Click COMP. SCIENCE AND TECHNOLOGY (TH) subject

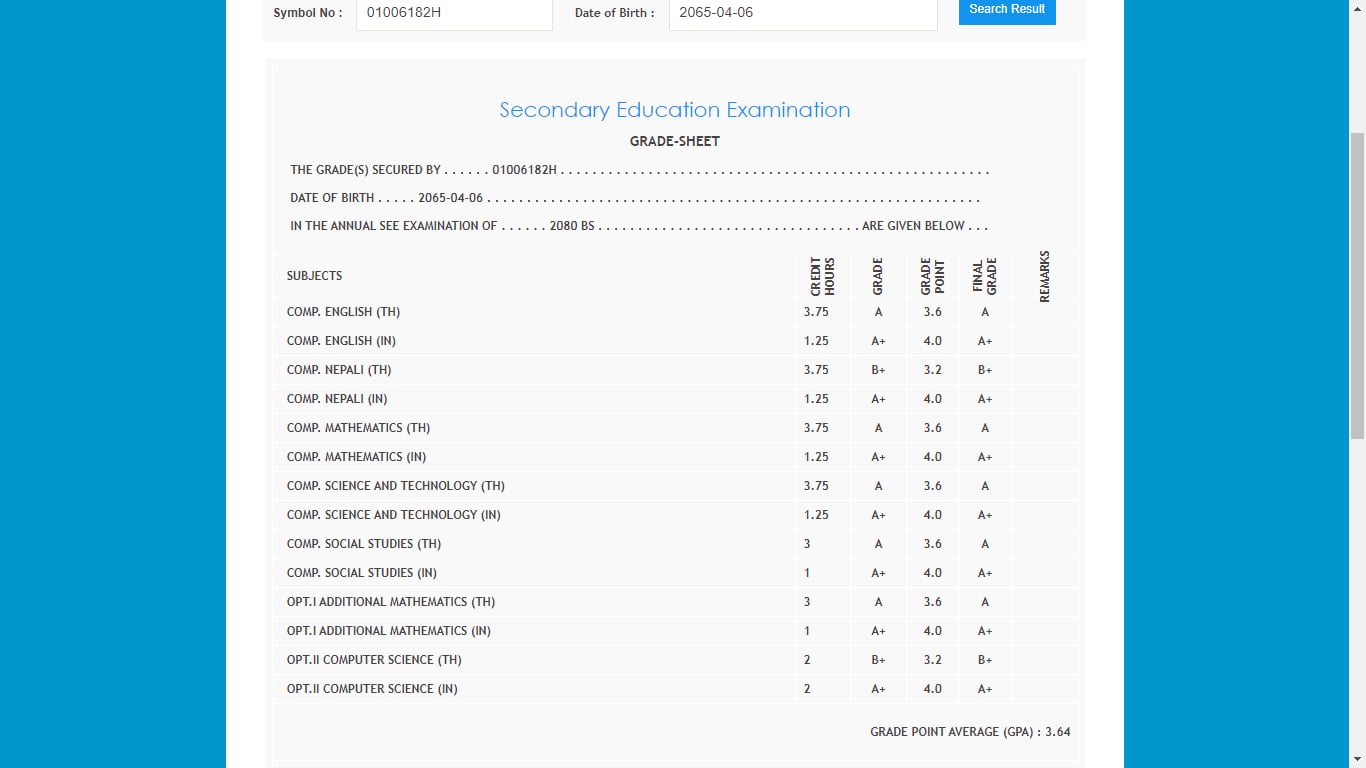click(x=396, y=486)
